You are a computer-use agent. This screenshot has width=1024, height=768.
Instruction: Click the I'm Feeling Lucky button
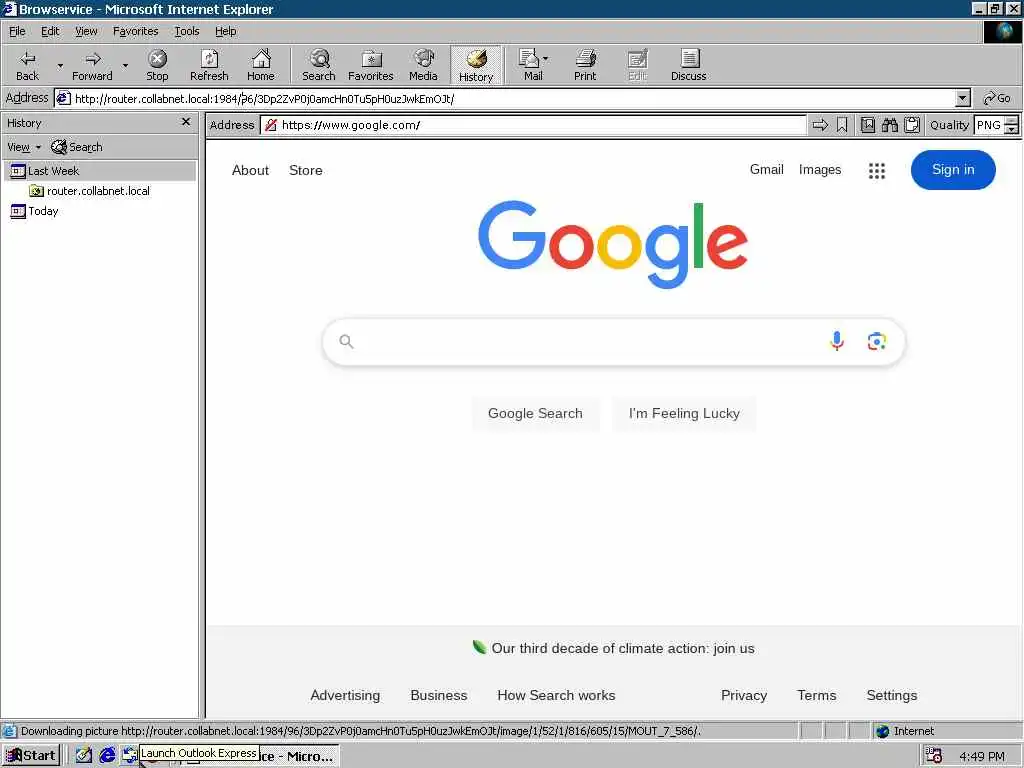pyautogui.click(x=684, y=413)
